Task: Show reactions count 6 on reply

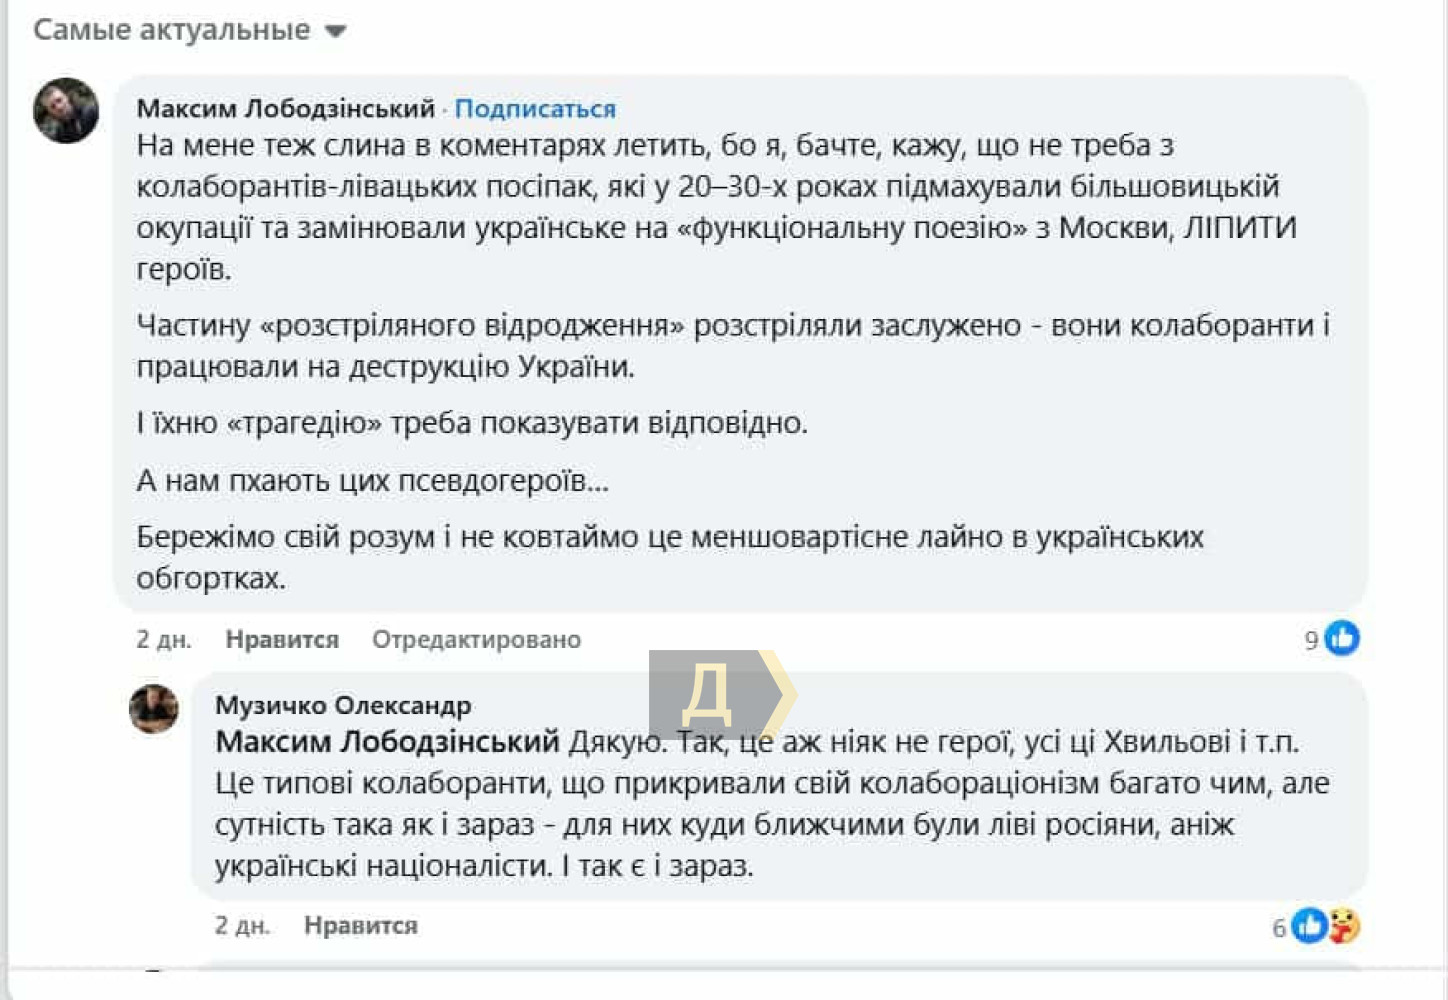Action: pyautogui.click(x=1279, y=928)
